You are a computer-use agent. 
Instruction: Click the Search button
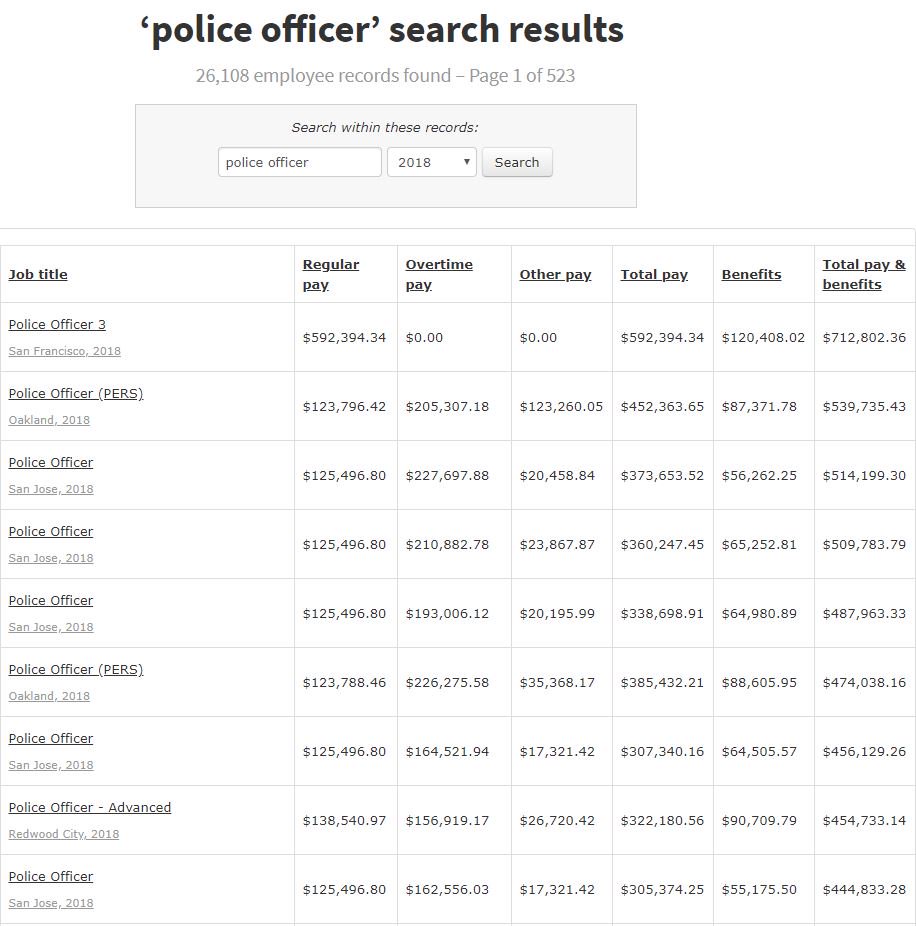coord(517,162)
